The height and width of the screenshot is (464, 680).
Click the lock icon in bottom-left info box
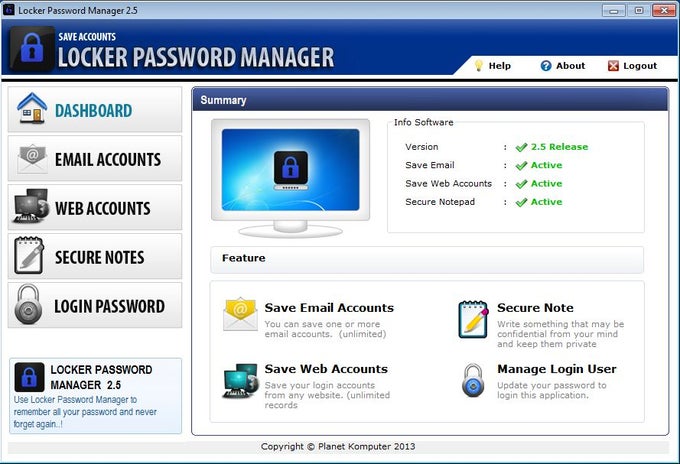pos(29,377)
